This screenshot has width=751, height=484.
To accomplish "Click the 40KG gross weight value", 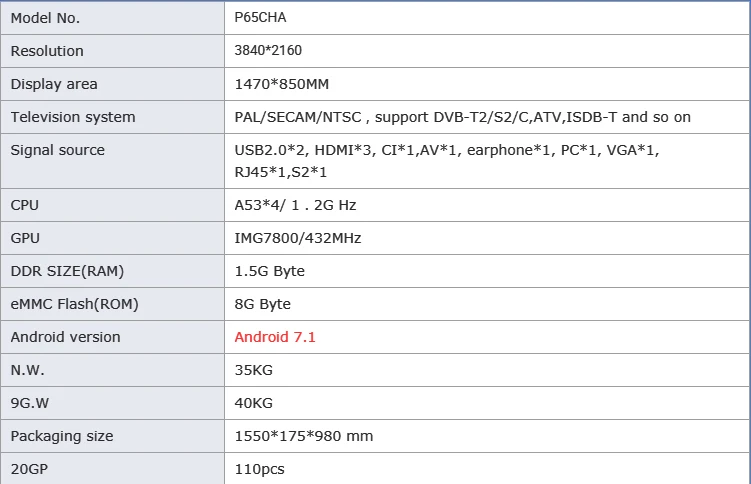I will coord(254,403).
